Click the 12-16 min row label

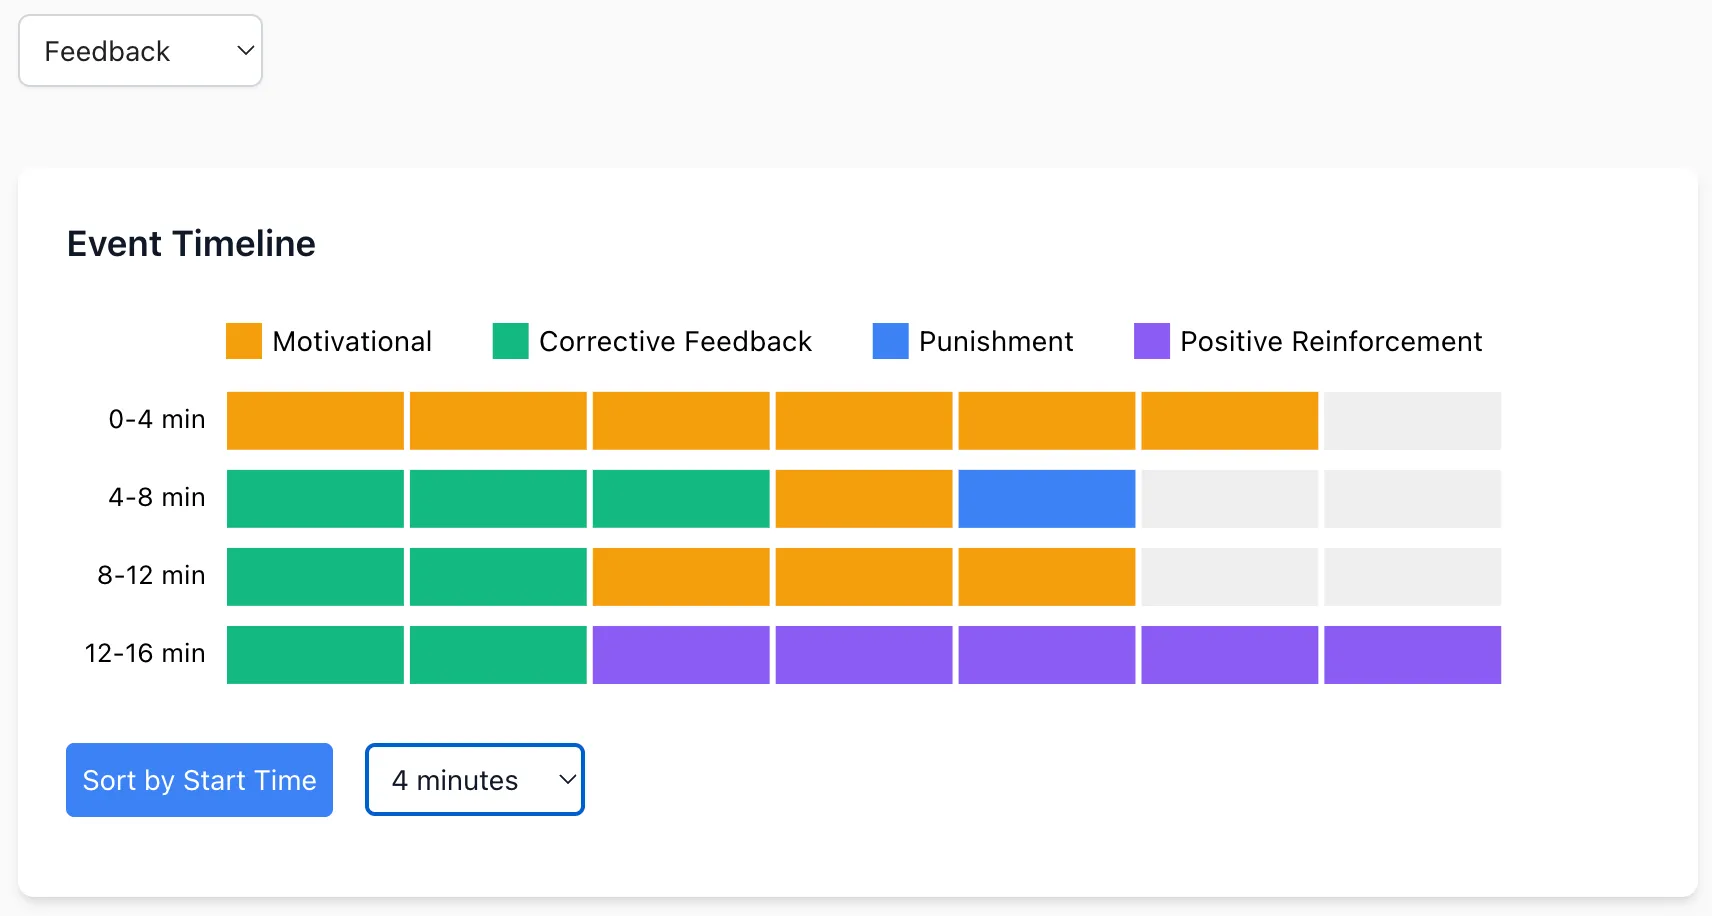point(145,654)
